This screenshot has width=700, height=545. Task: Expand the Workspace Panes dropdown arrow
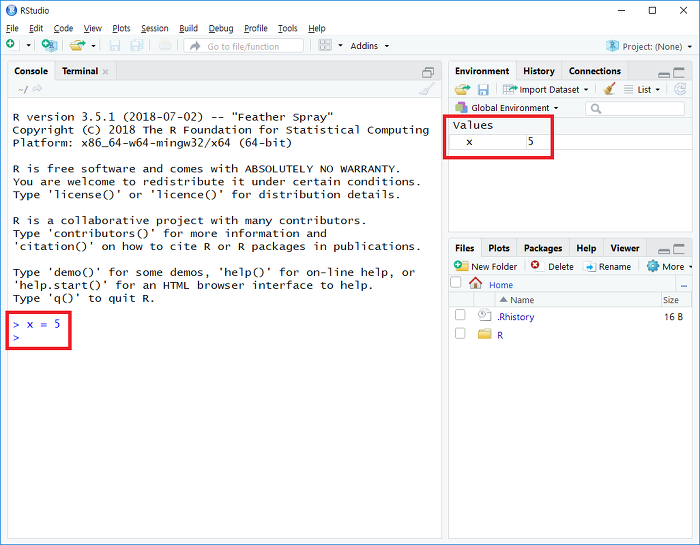click(x=340, y=46)
